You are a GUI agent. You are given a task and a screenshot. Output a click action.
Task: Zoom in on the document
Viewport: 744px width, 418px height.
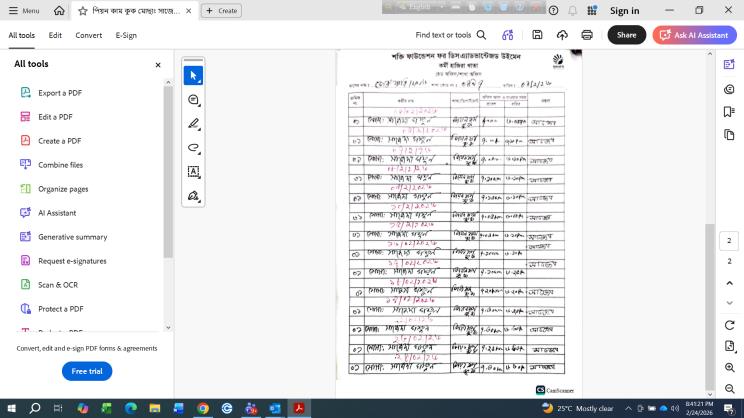tap(729, 368)
